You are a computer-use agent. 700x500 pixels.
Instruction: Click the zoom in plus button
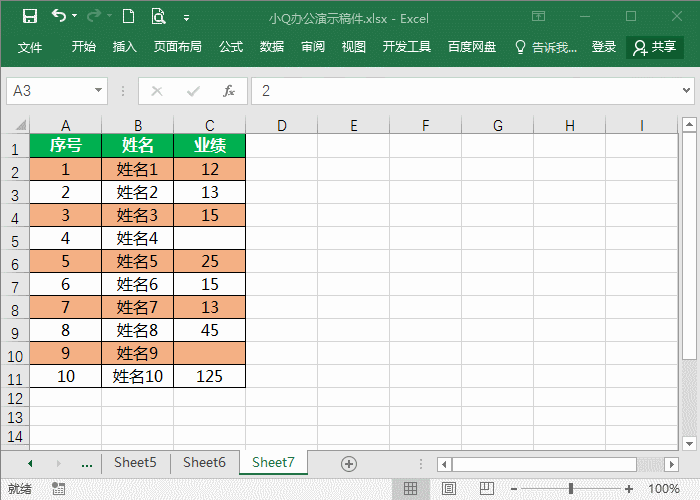point(629,489)
